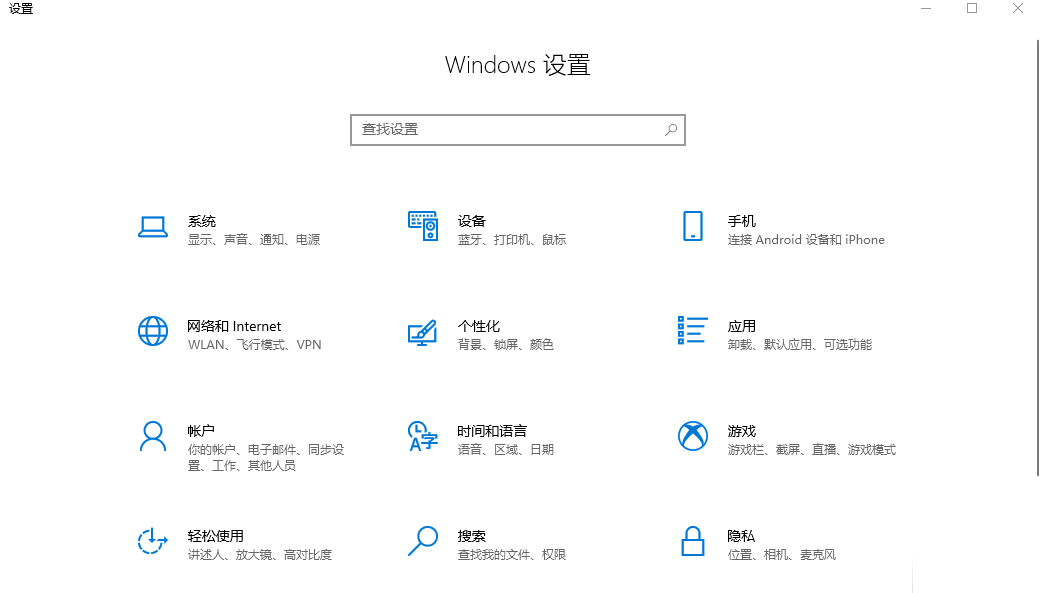The image size is (1040, 593).
Task: Click description 游戏栏、截屏、直播、游戏模式
Action: [812, 450]
